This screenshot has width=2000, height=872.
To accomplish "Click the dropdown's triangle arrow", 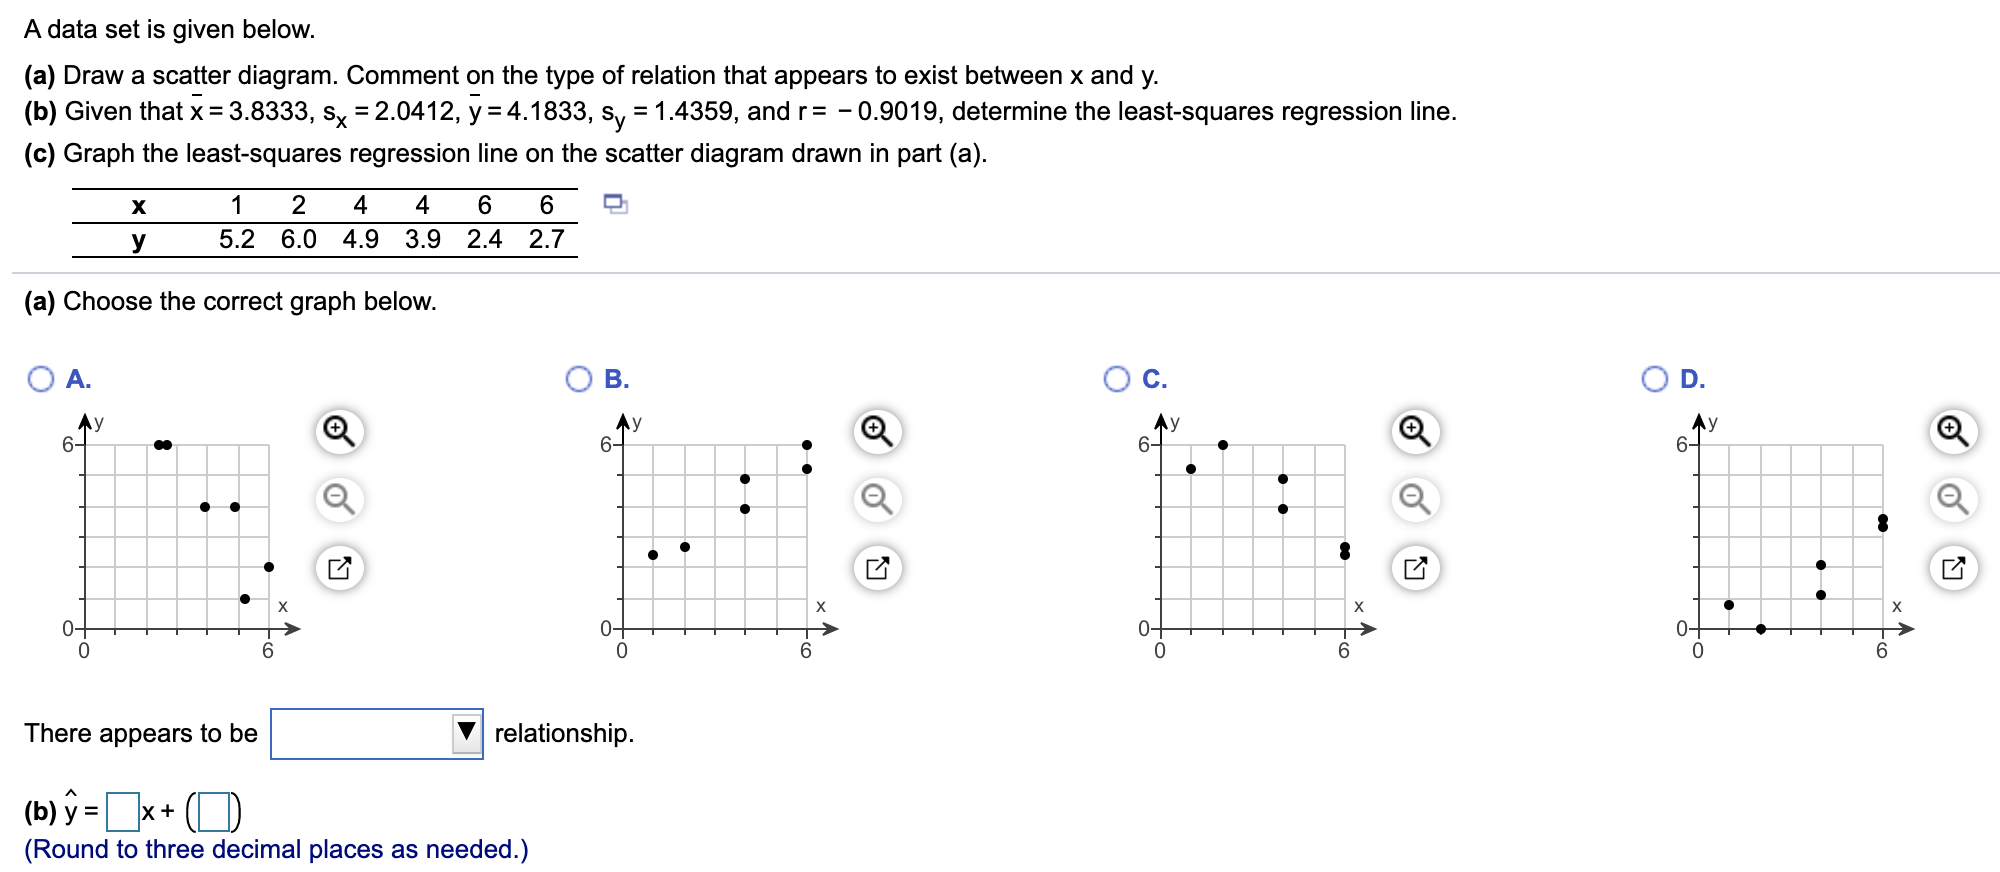I will 464,733.
